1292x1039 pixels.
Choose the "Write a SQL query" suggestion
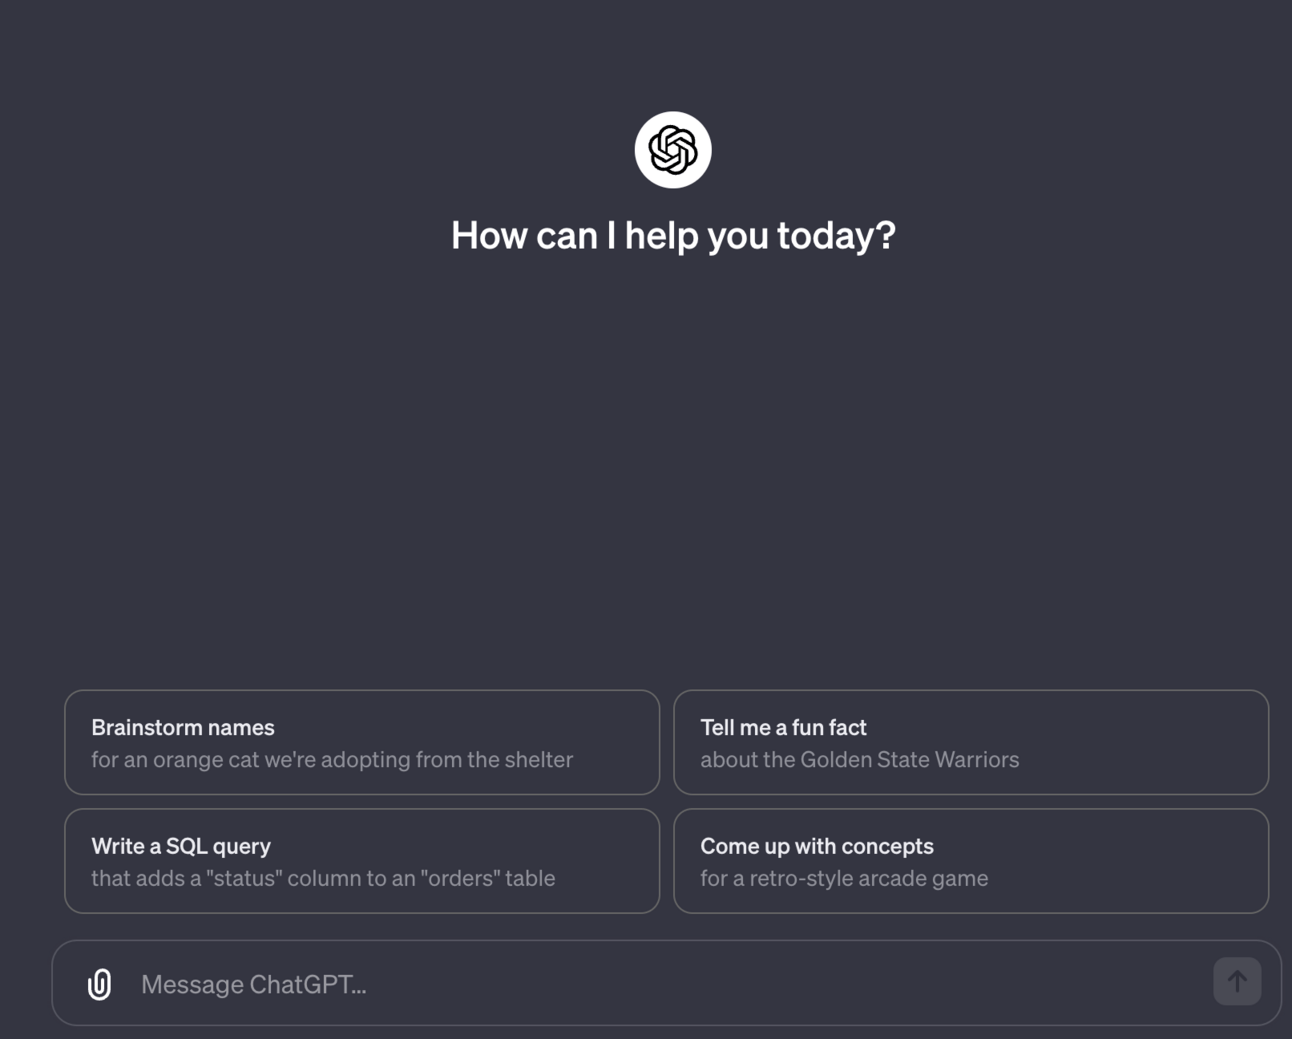click(362, 861)
